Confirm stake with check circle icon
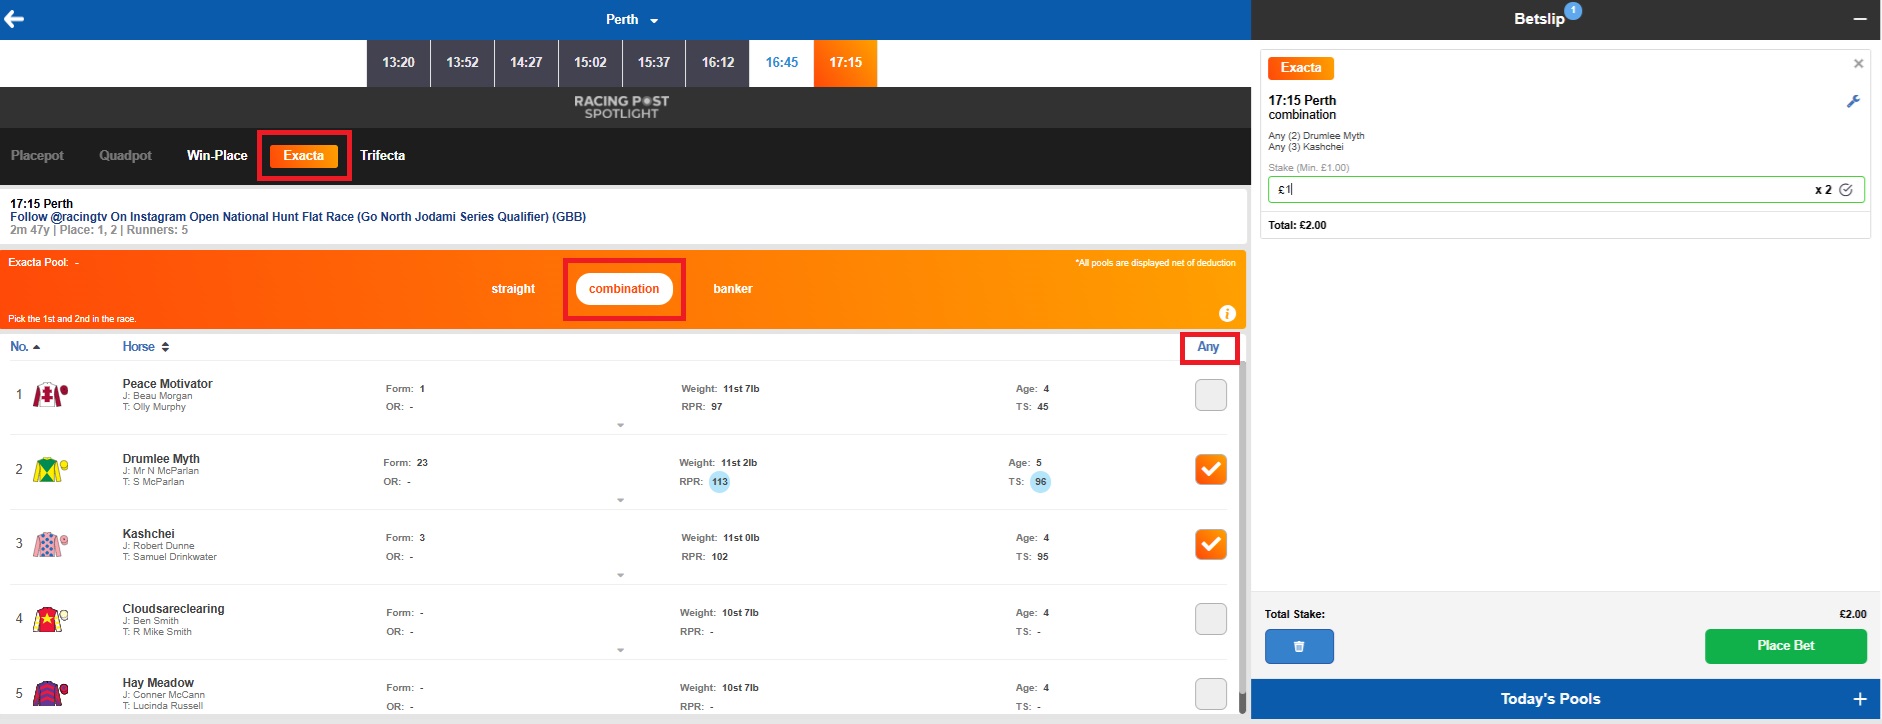The width and height of the screenshot is (1882, 724). click(1846, 190)
